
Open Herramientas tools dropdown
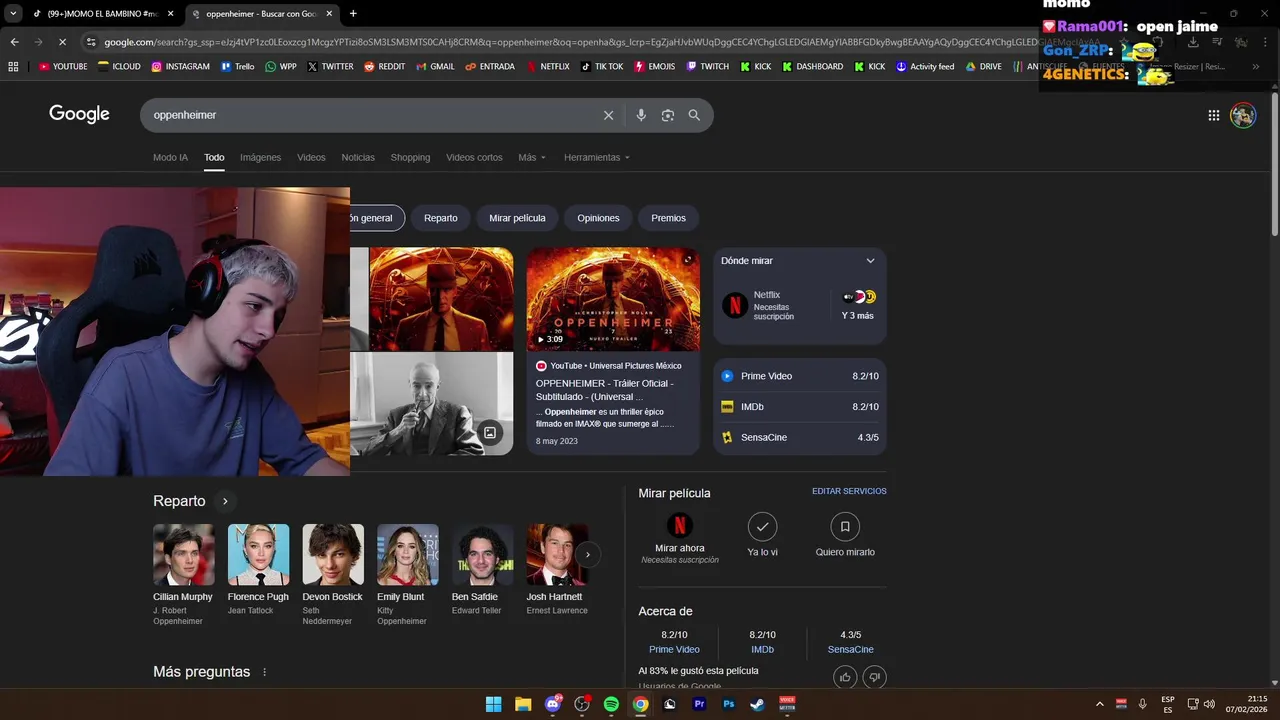point(598,157)
